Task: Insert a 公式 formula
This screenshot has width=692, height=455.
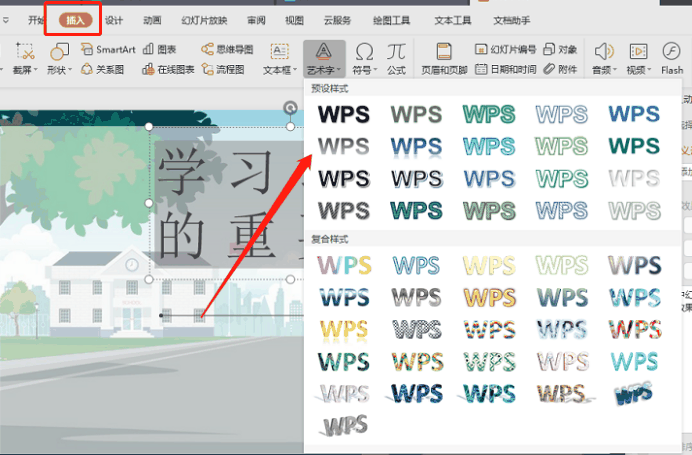Action: click(396, 58)
